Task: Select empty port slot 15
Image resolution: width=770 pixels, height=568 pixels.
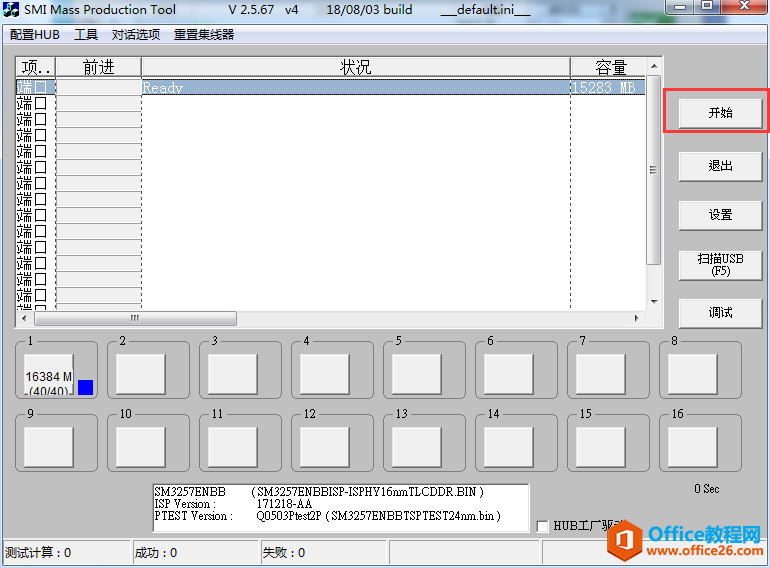Action: click(601, 447)
